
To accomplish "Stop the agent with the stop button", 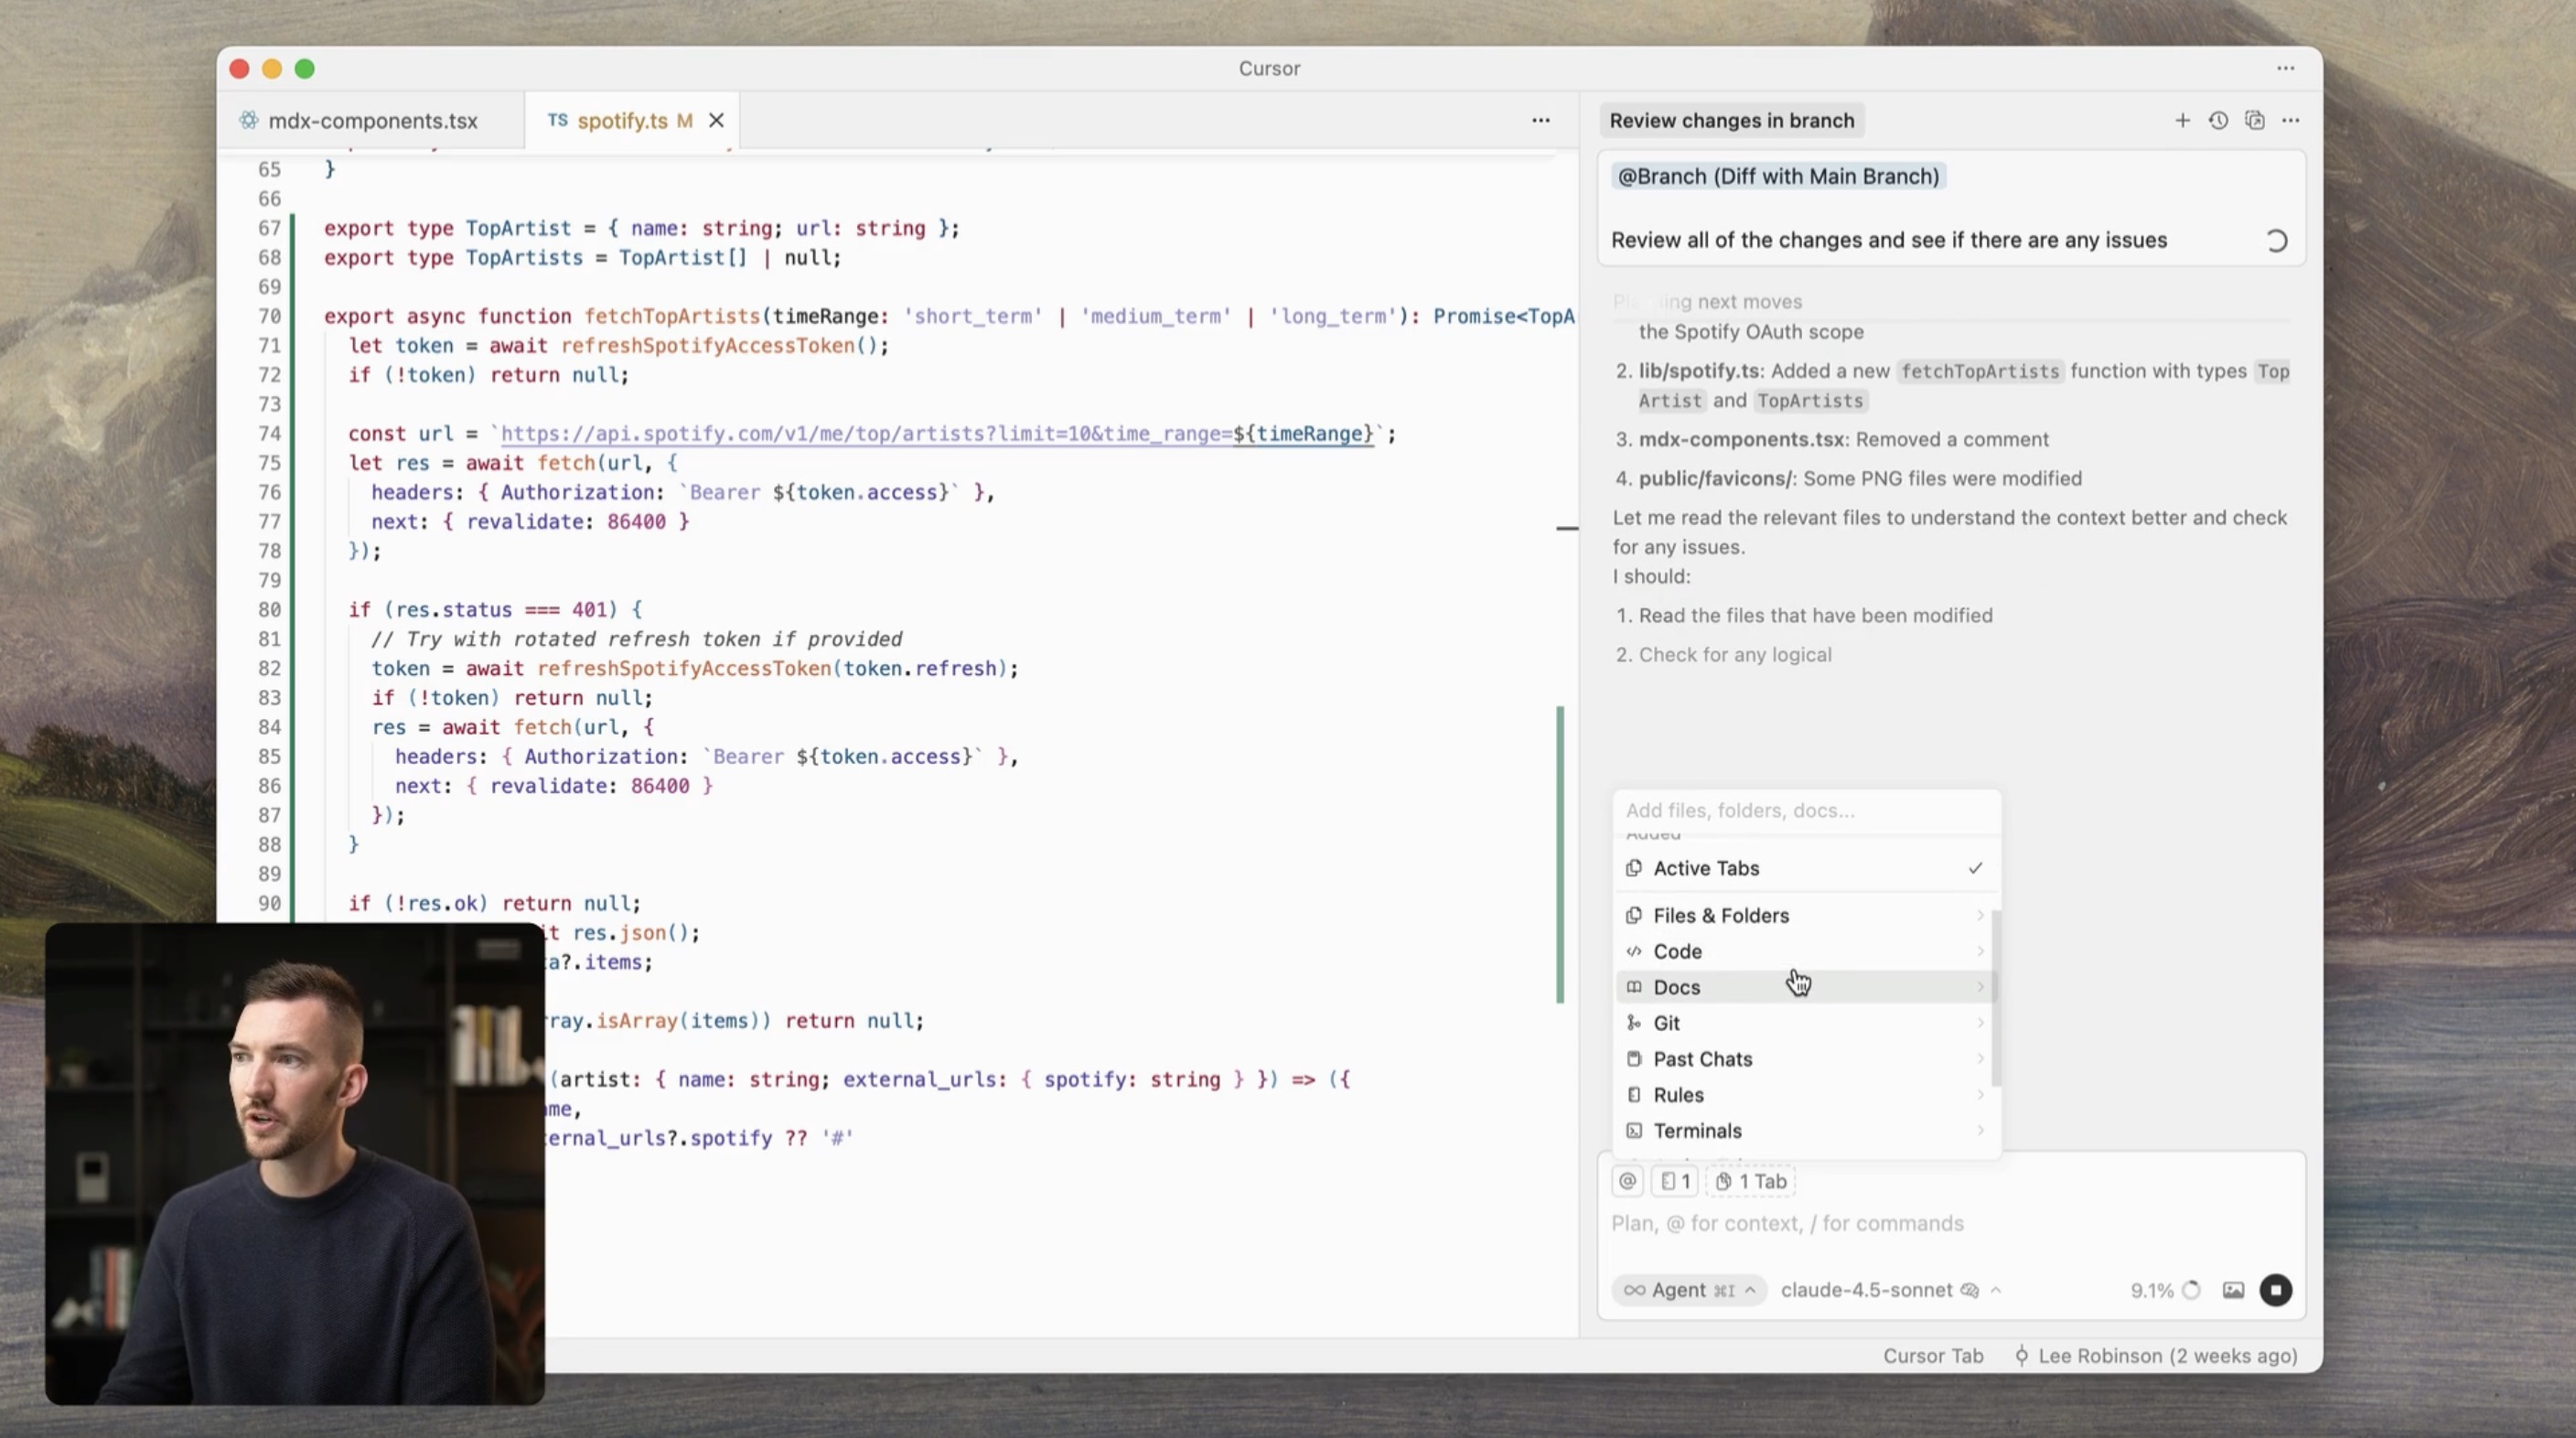I will 2275,1290.
